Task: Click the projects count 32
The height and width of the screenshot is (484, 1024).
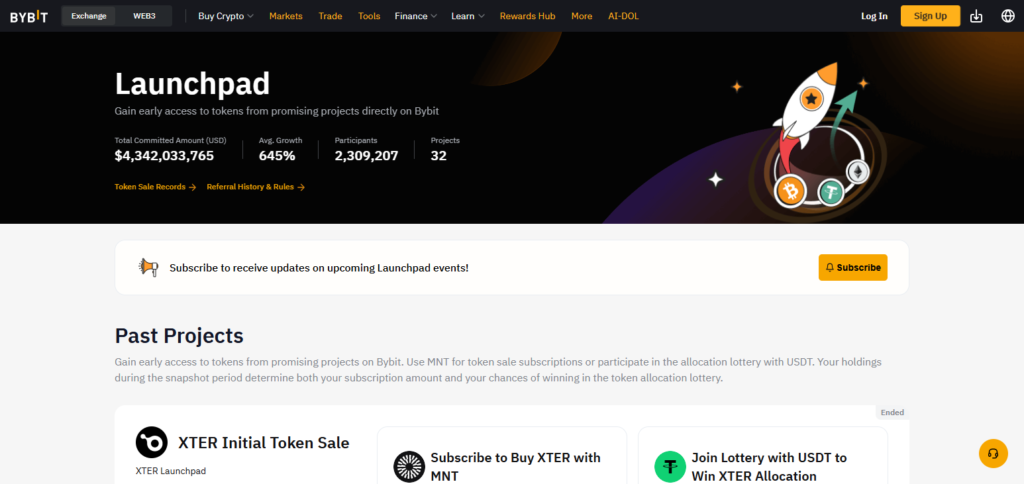Action: [x=439, y=155]
